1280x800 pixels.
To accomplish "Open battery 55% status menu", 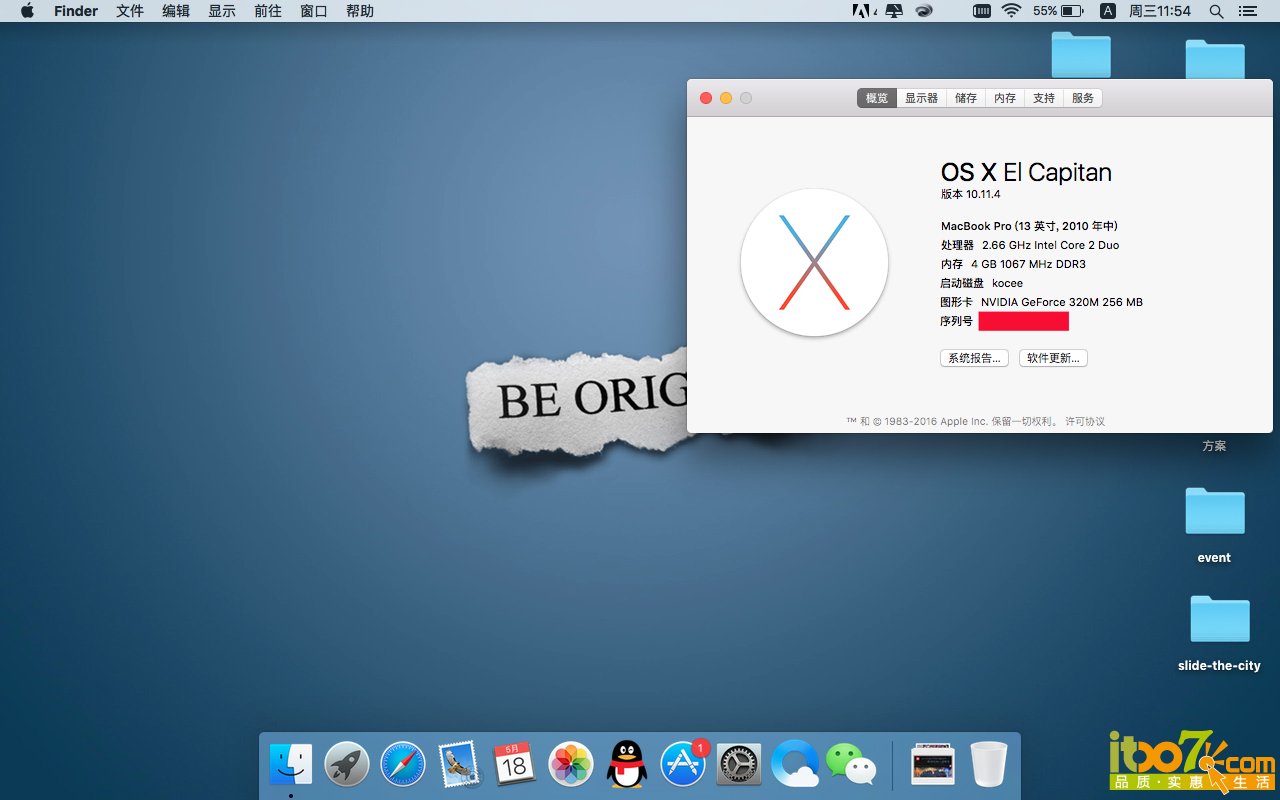I will (x=1058, y=11).
